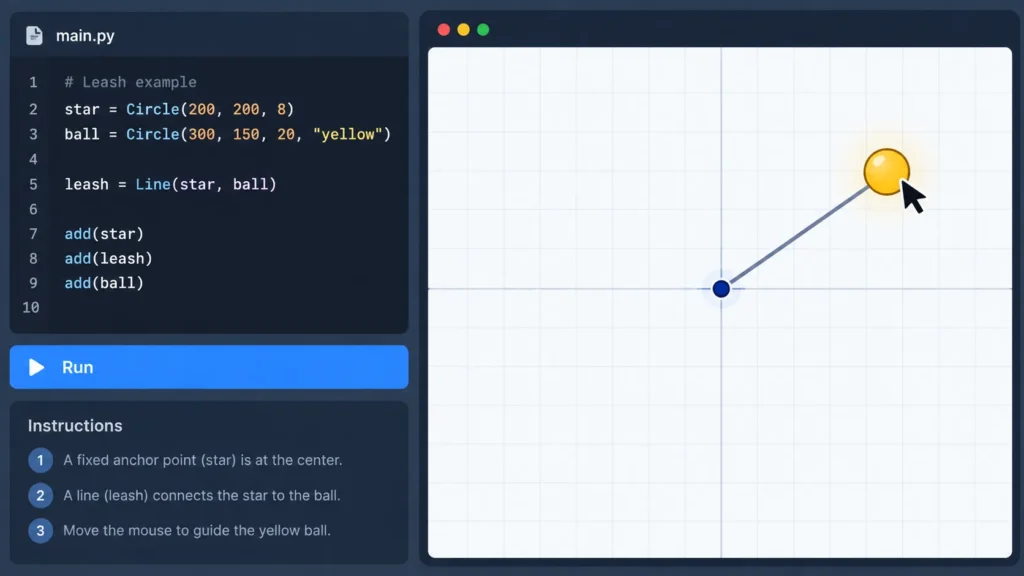Select the main.py file tab
This screenshot has width=1024, height=576.
click(x=85, y=36)
